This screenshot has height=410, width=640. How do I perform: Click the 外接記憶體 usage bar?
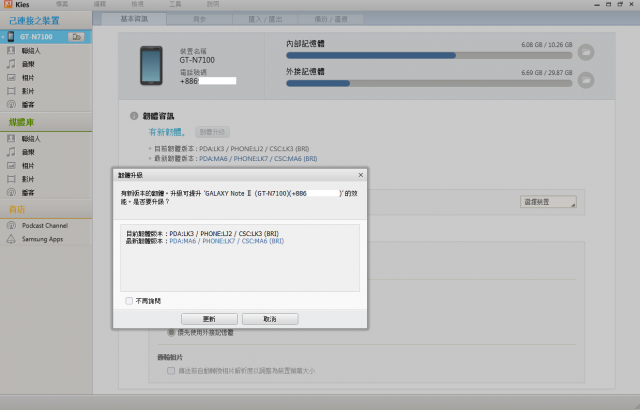click(429, 83)
